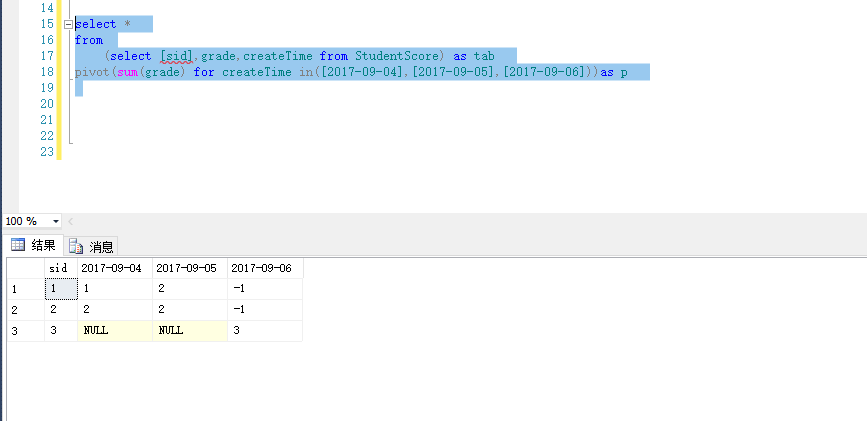Click row 2 value under 2017-09-04
Image resolution: width=867 pixels, height=421 pixels.
point(115,310)
